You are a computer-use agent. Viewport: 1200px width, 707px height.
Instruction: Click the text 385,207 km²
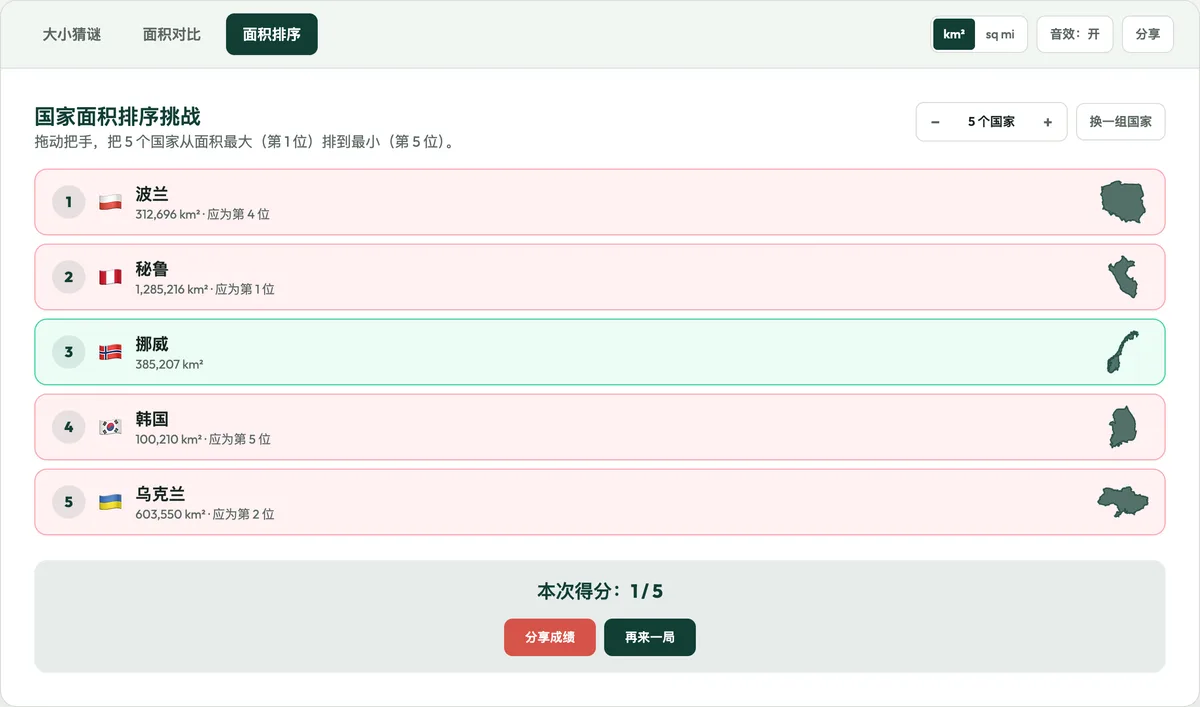click(x=169, y=364)
